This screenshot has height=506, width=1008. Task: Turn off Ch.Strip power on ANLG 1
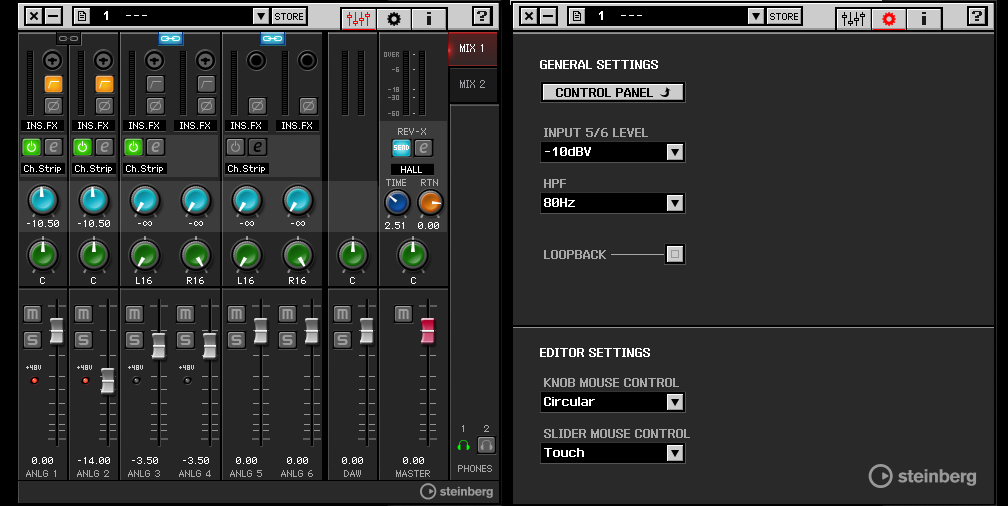tap(32, 147)
